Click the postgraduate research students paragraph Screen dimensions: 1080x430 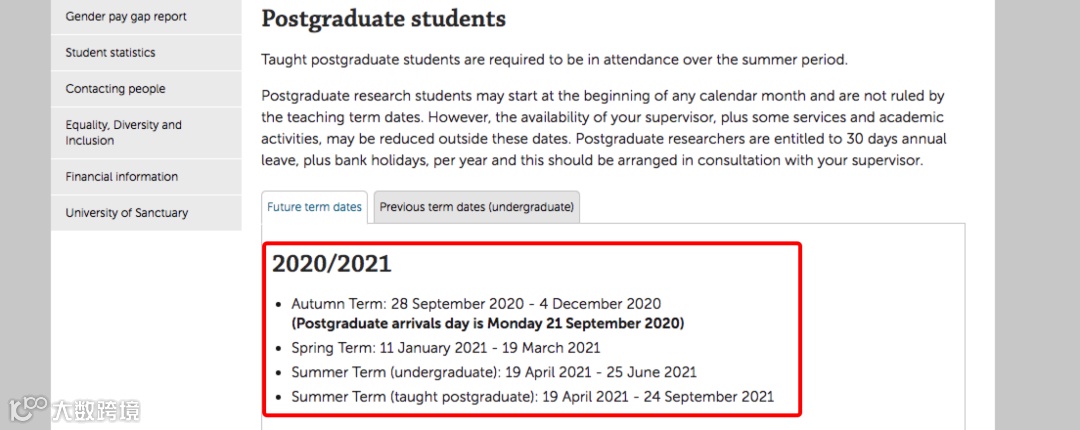tap(604, 128)
